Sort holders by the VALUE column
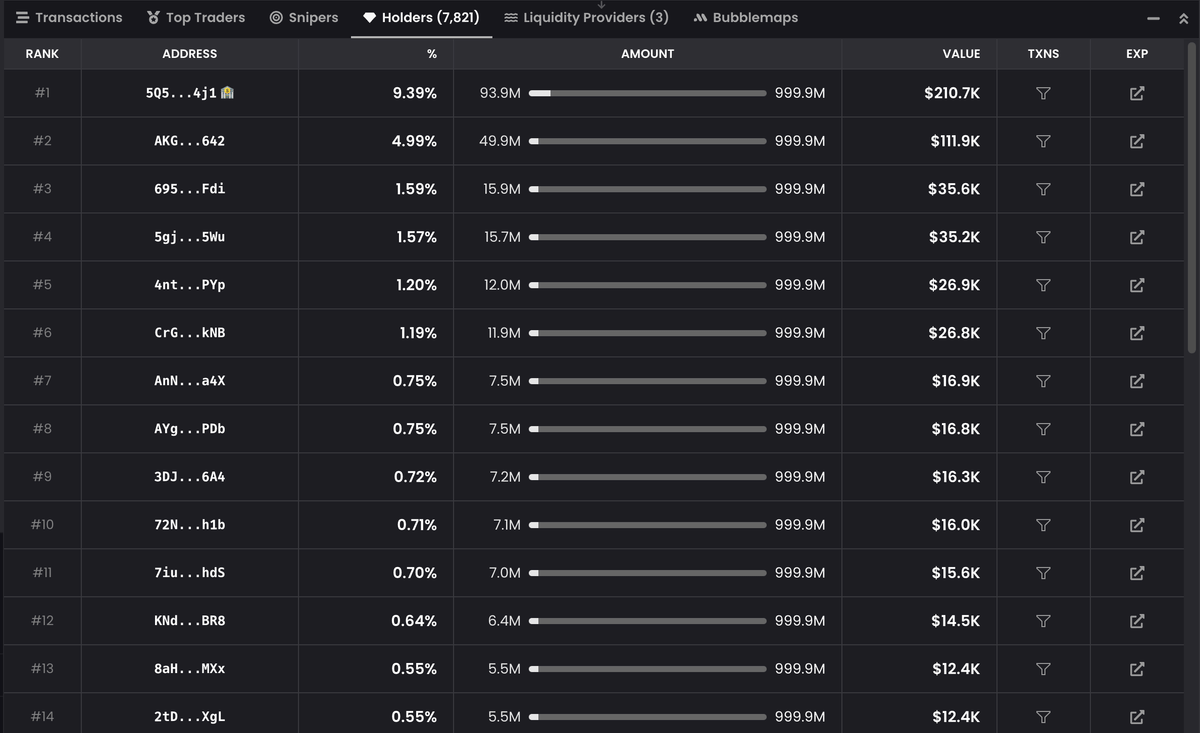The width and height of the screenshot is (1200, 733). tap(961, 54)
